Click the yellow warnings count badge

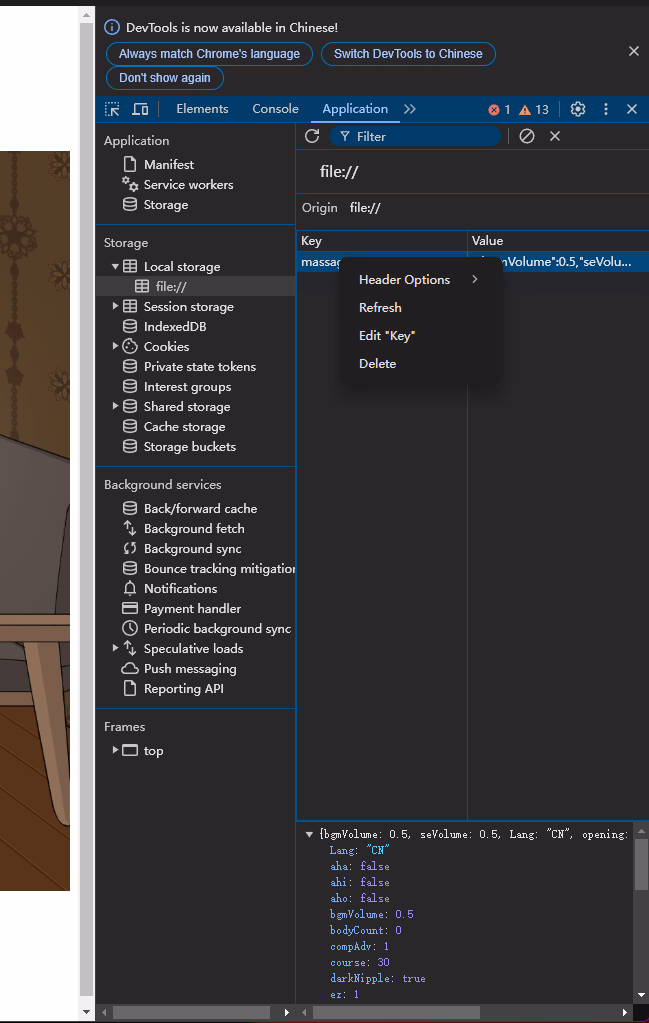click(x=534, y=110)
